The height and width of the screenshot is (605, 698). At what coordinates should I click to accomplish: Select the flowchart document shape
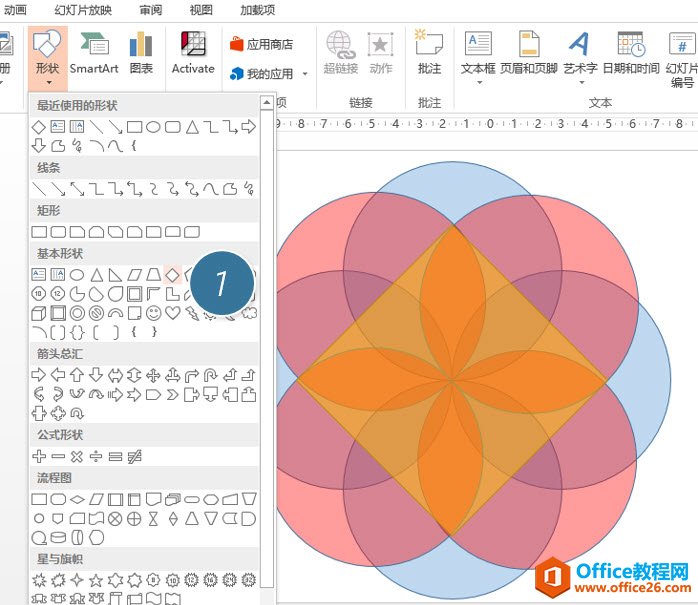[154, 499]
